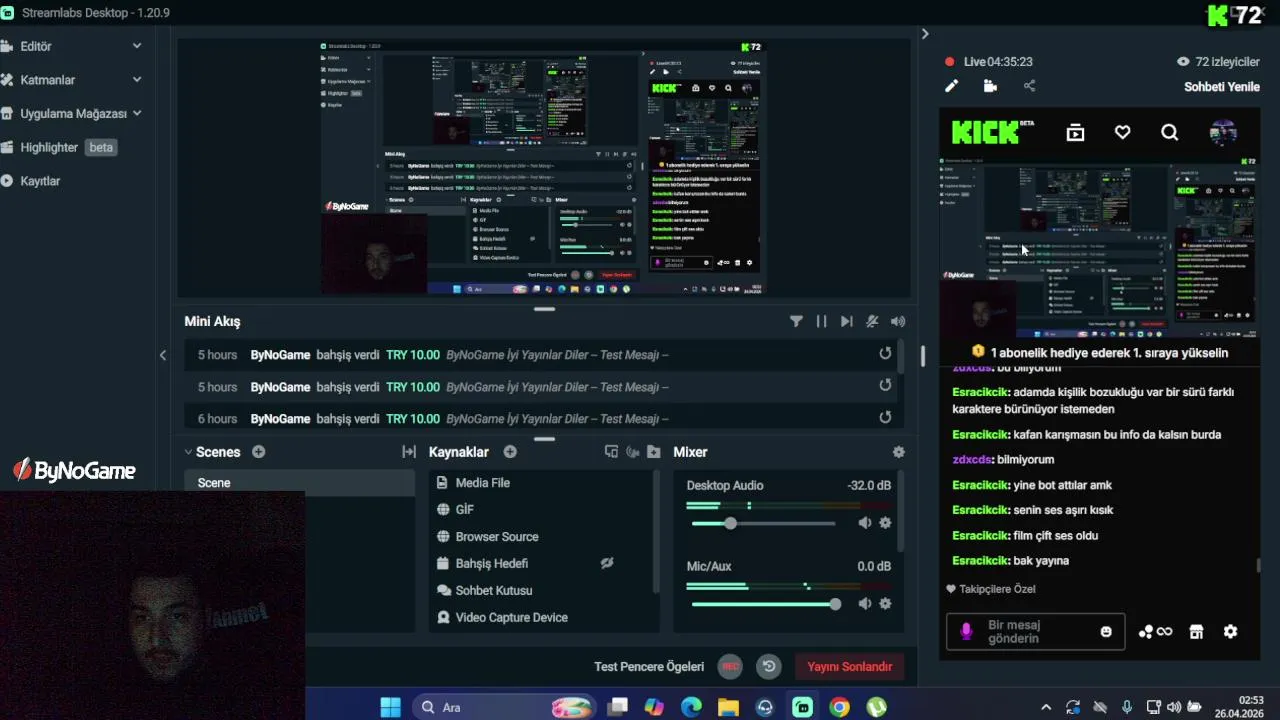Collapse the chat panel right arrow
This screenshot has width=1280, height=720.
[925, 34]
